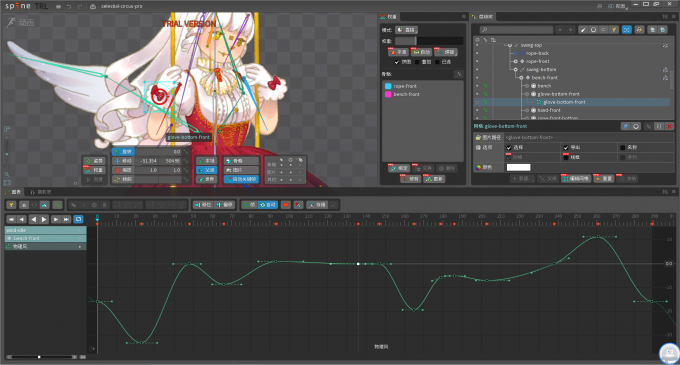Toggle the 已选 checkbox in weights panel
The image size is (680, 365).
[x=437, y=62]
